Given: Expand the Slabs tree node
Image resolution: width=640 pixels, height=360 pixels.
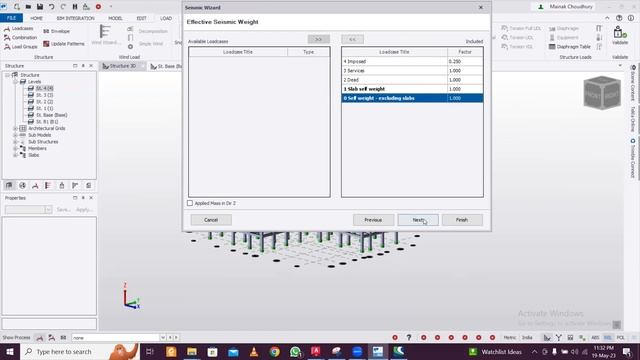Looking at the screenshot, I should (x=15, y=155).
